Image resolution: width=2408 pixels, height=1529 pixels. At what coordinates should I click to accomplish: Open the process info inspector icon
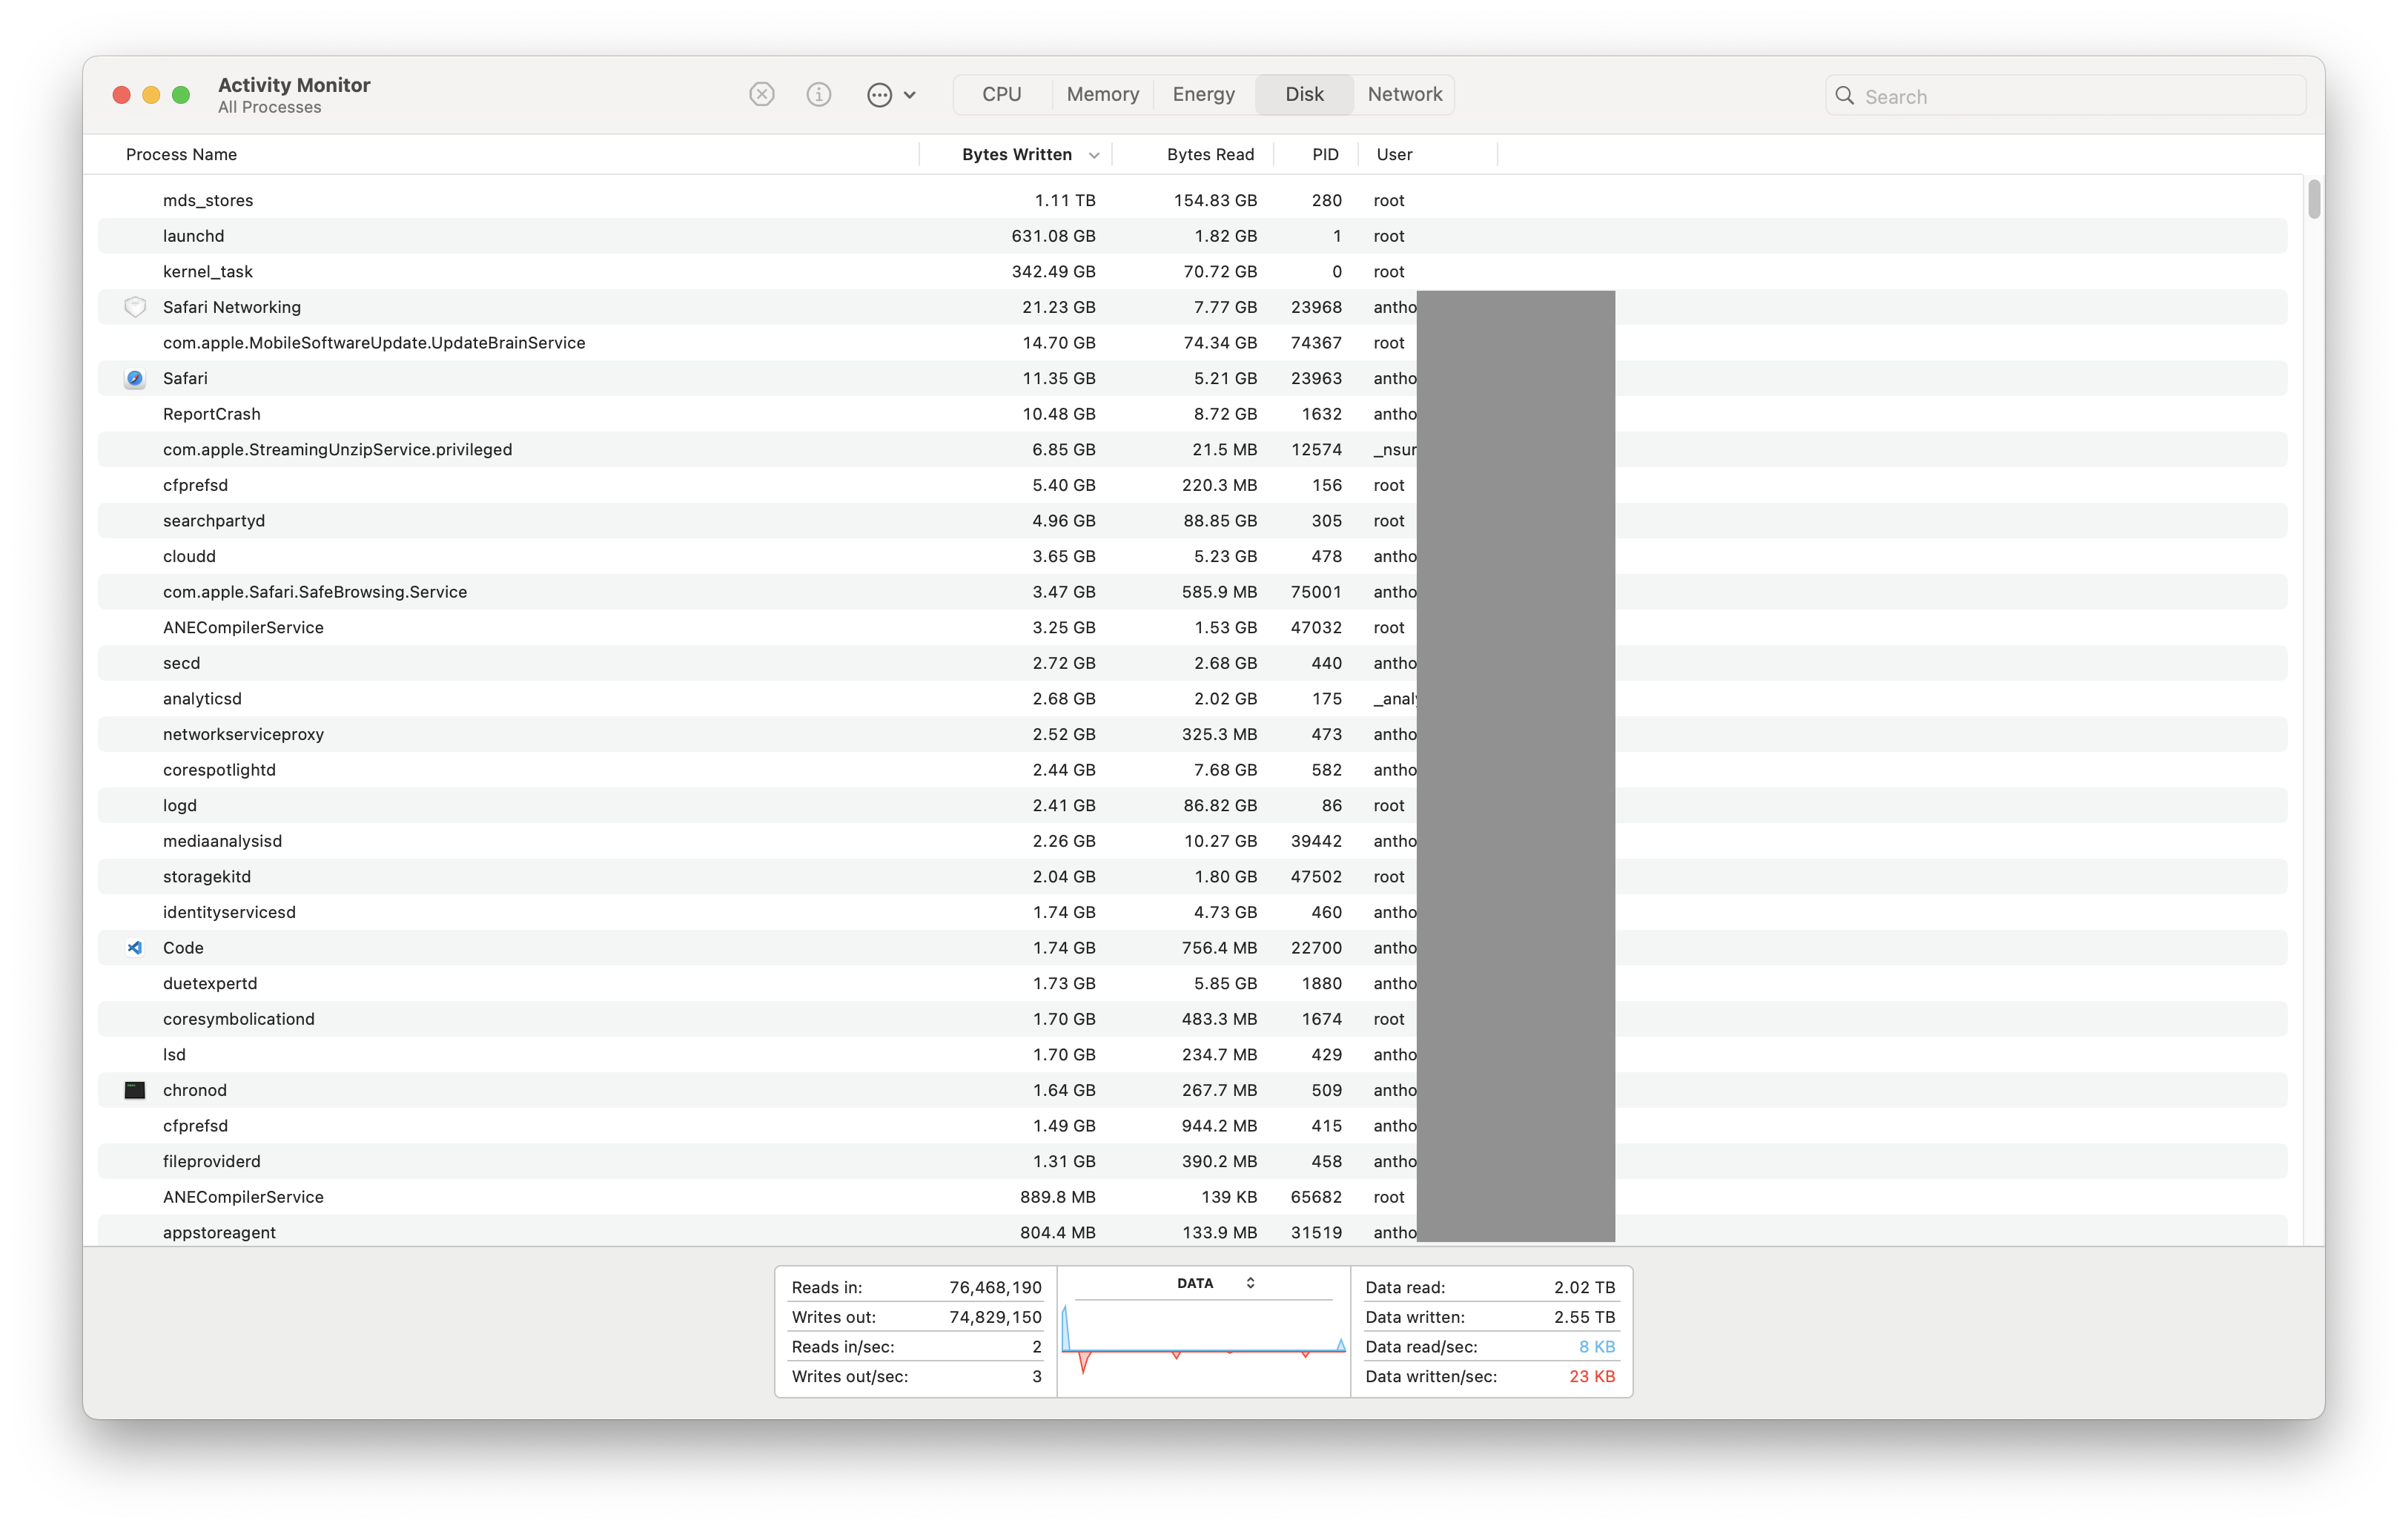(x=819, y=94)
